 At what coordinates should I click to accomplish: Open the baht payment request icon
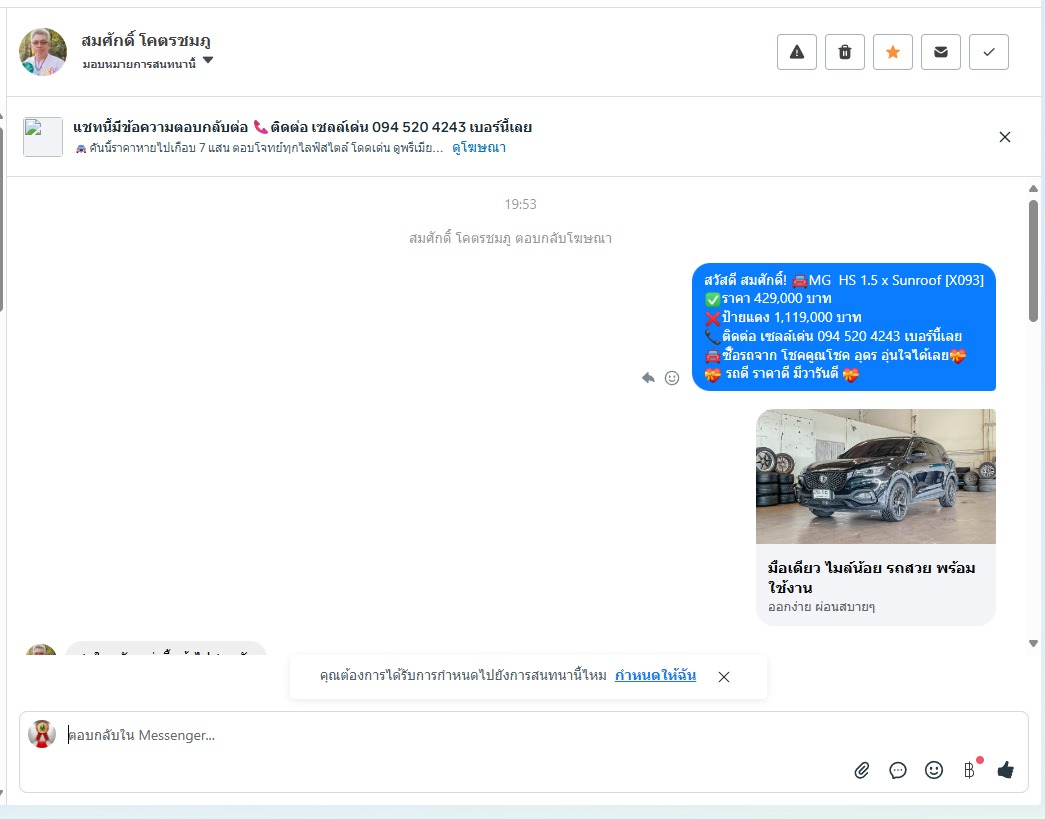pyautogui.click(x=970, y=770)
